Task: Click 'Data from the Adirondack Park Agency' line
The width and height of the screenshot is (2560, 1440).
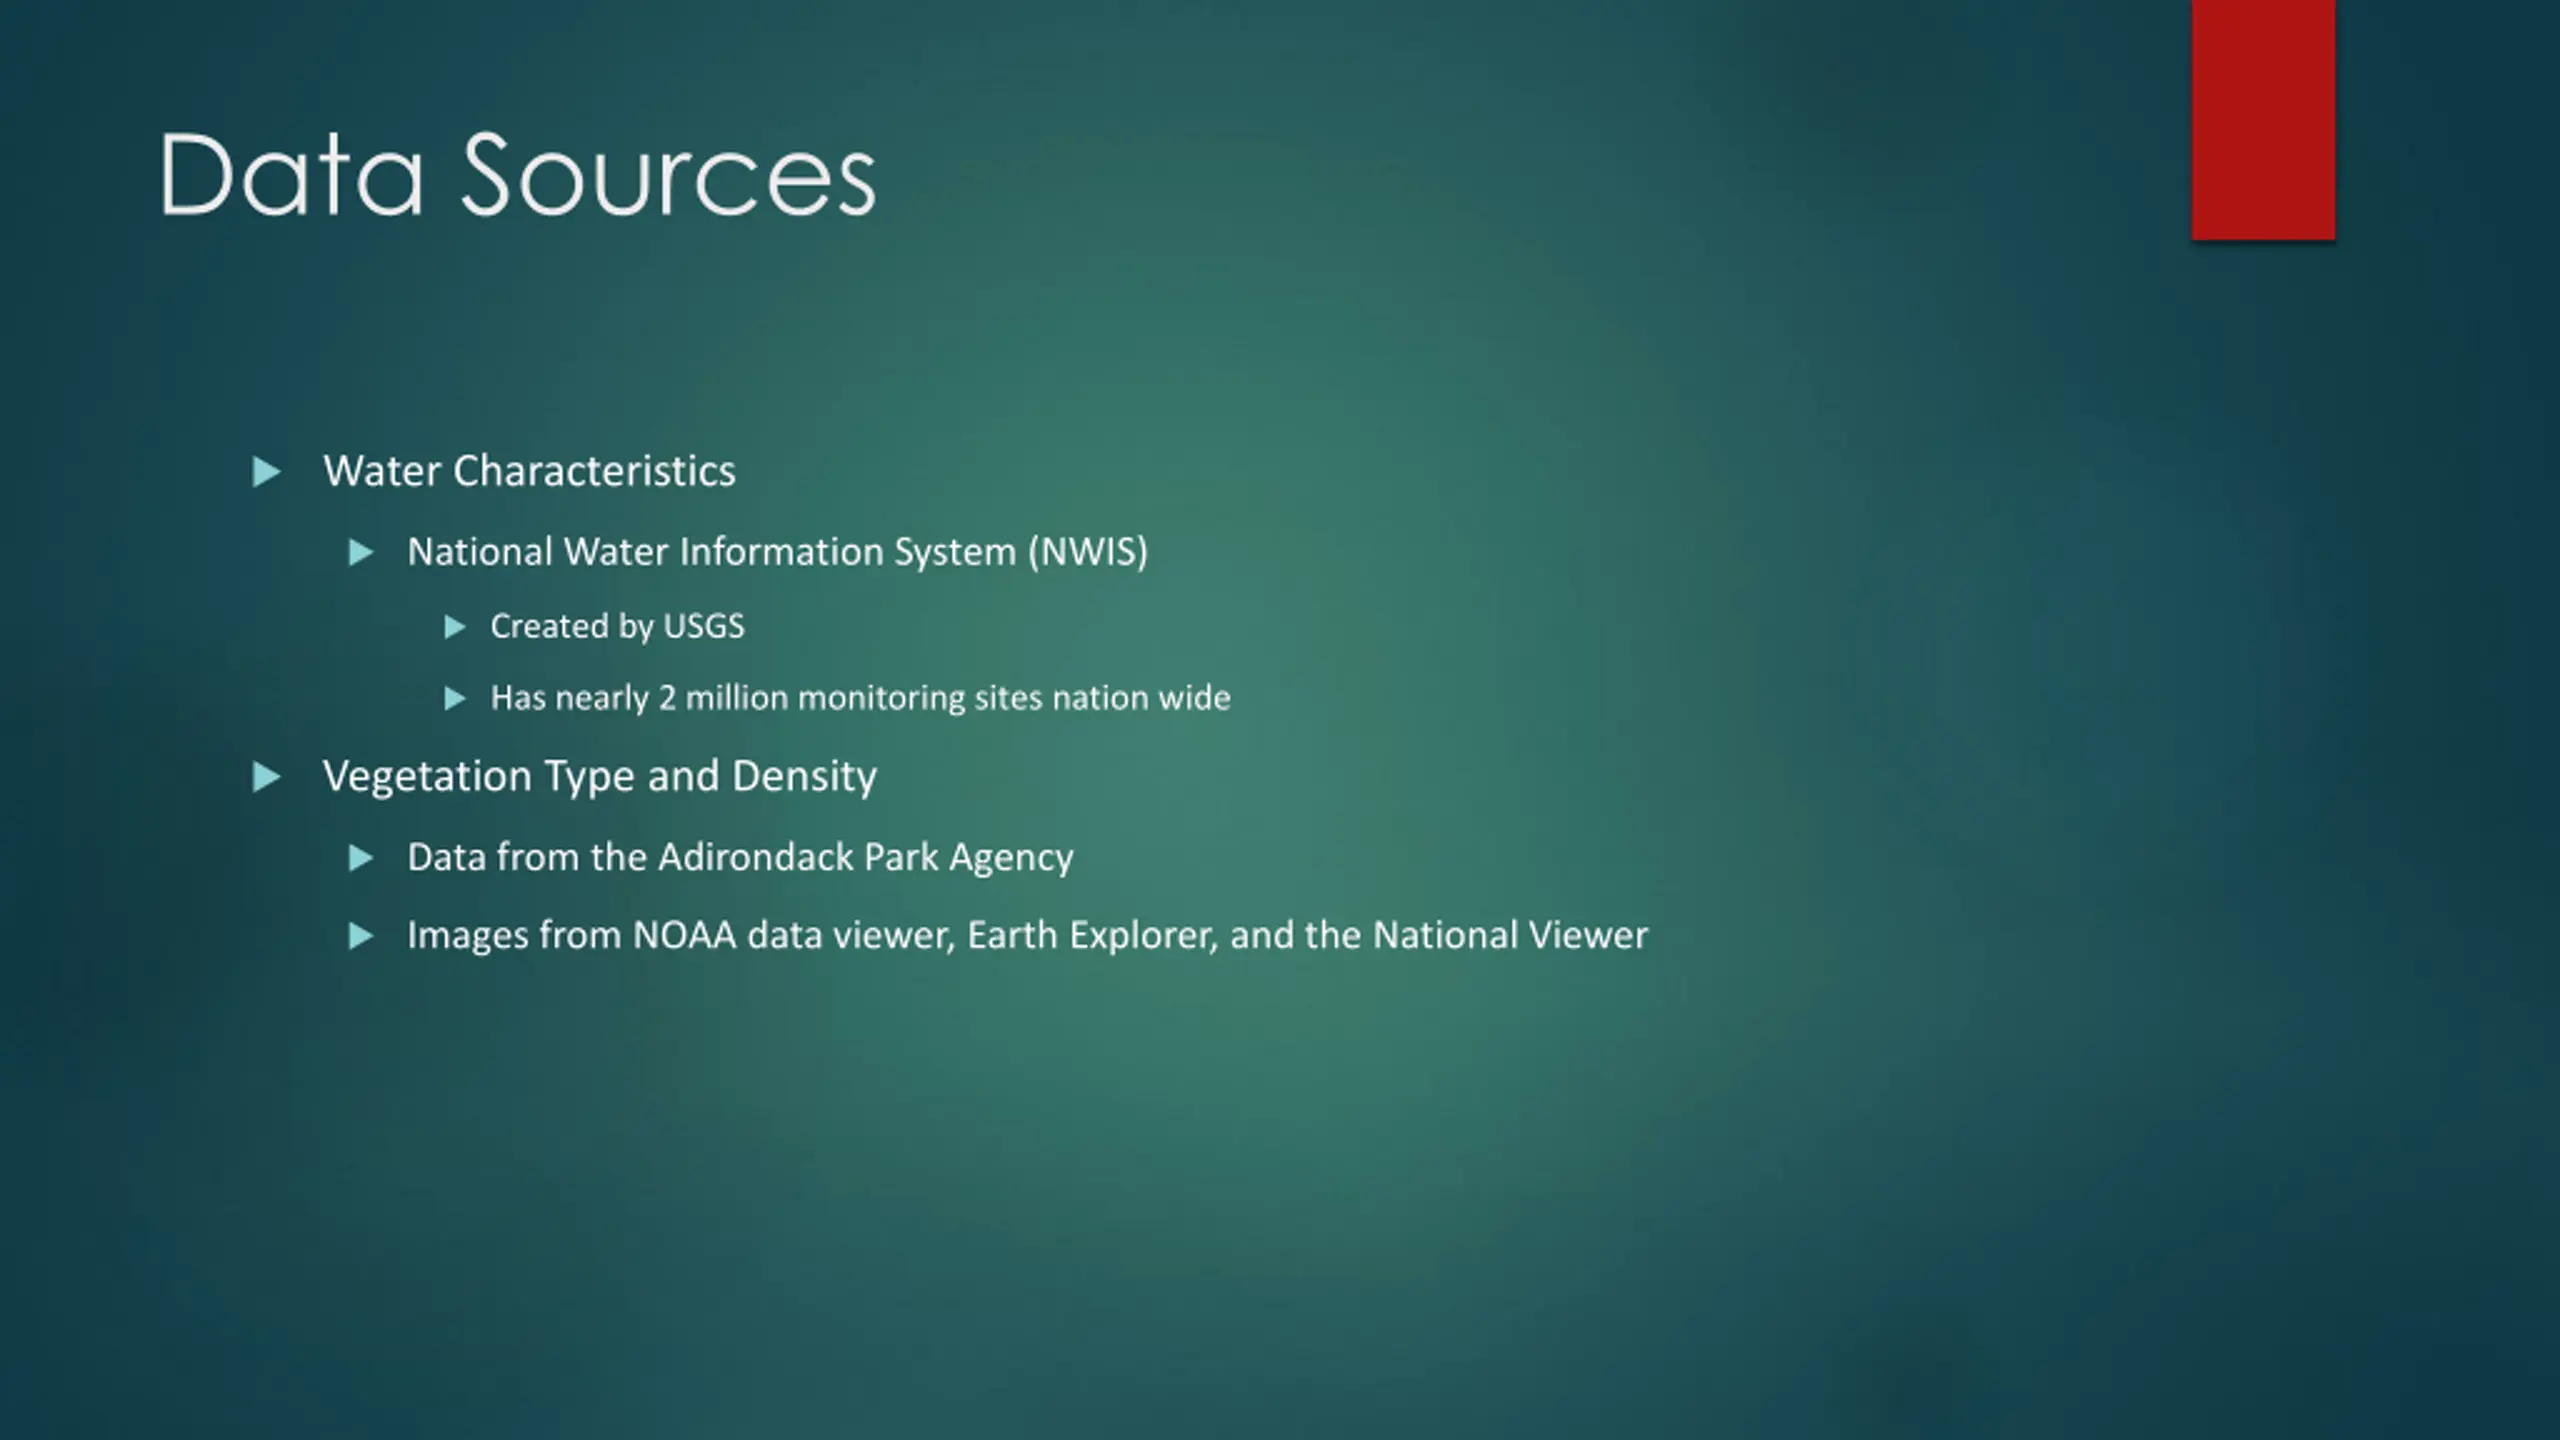Action: click(740, 857)
